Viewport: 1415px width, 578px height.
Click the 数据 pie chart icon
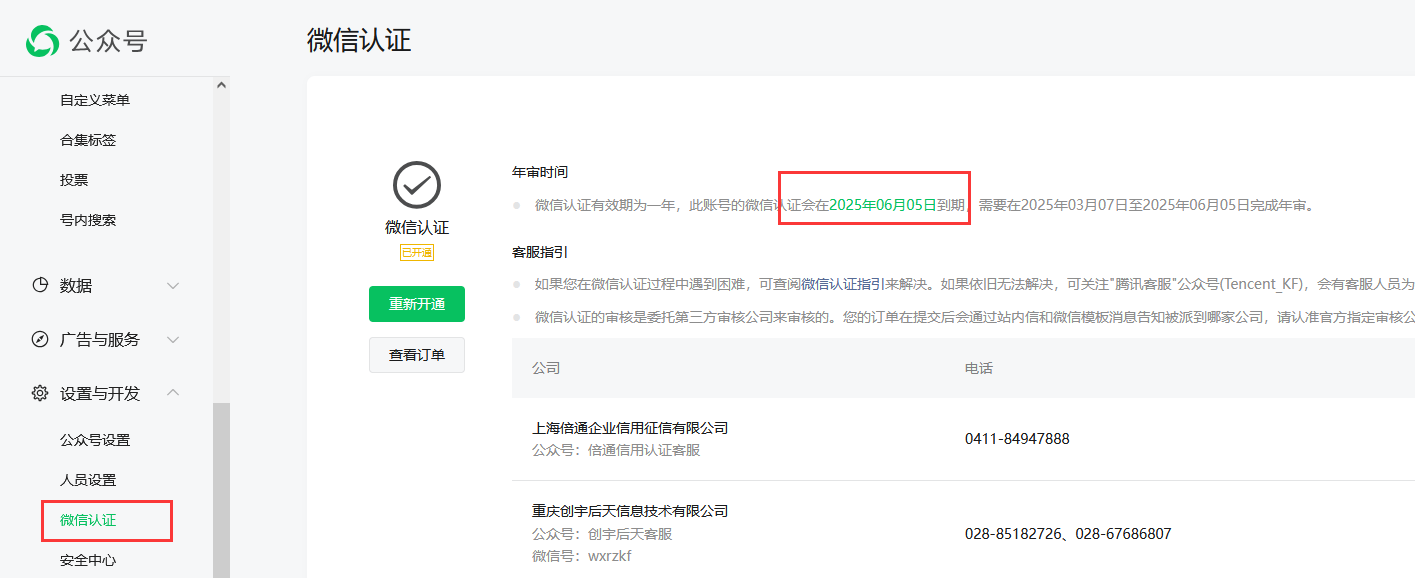40,285
